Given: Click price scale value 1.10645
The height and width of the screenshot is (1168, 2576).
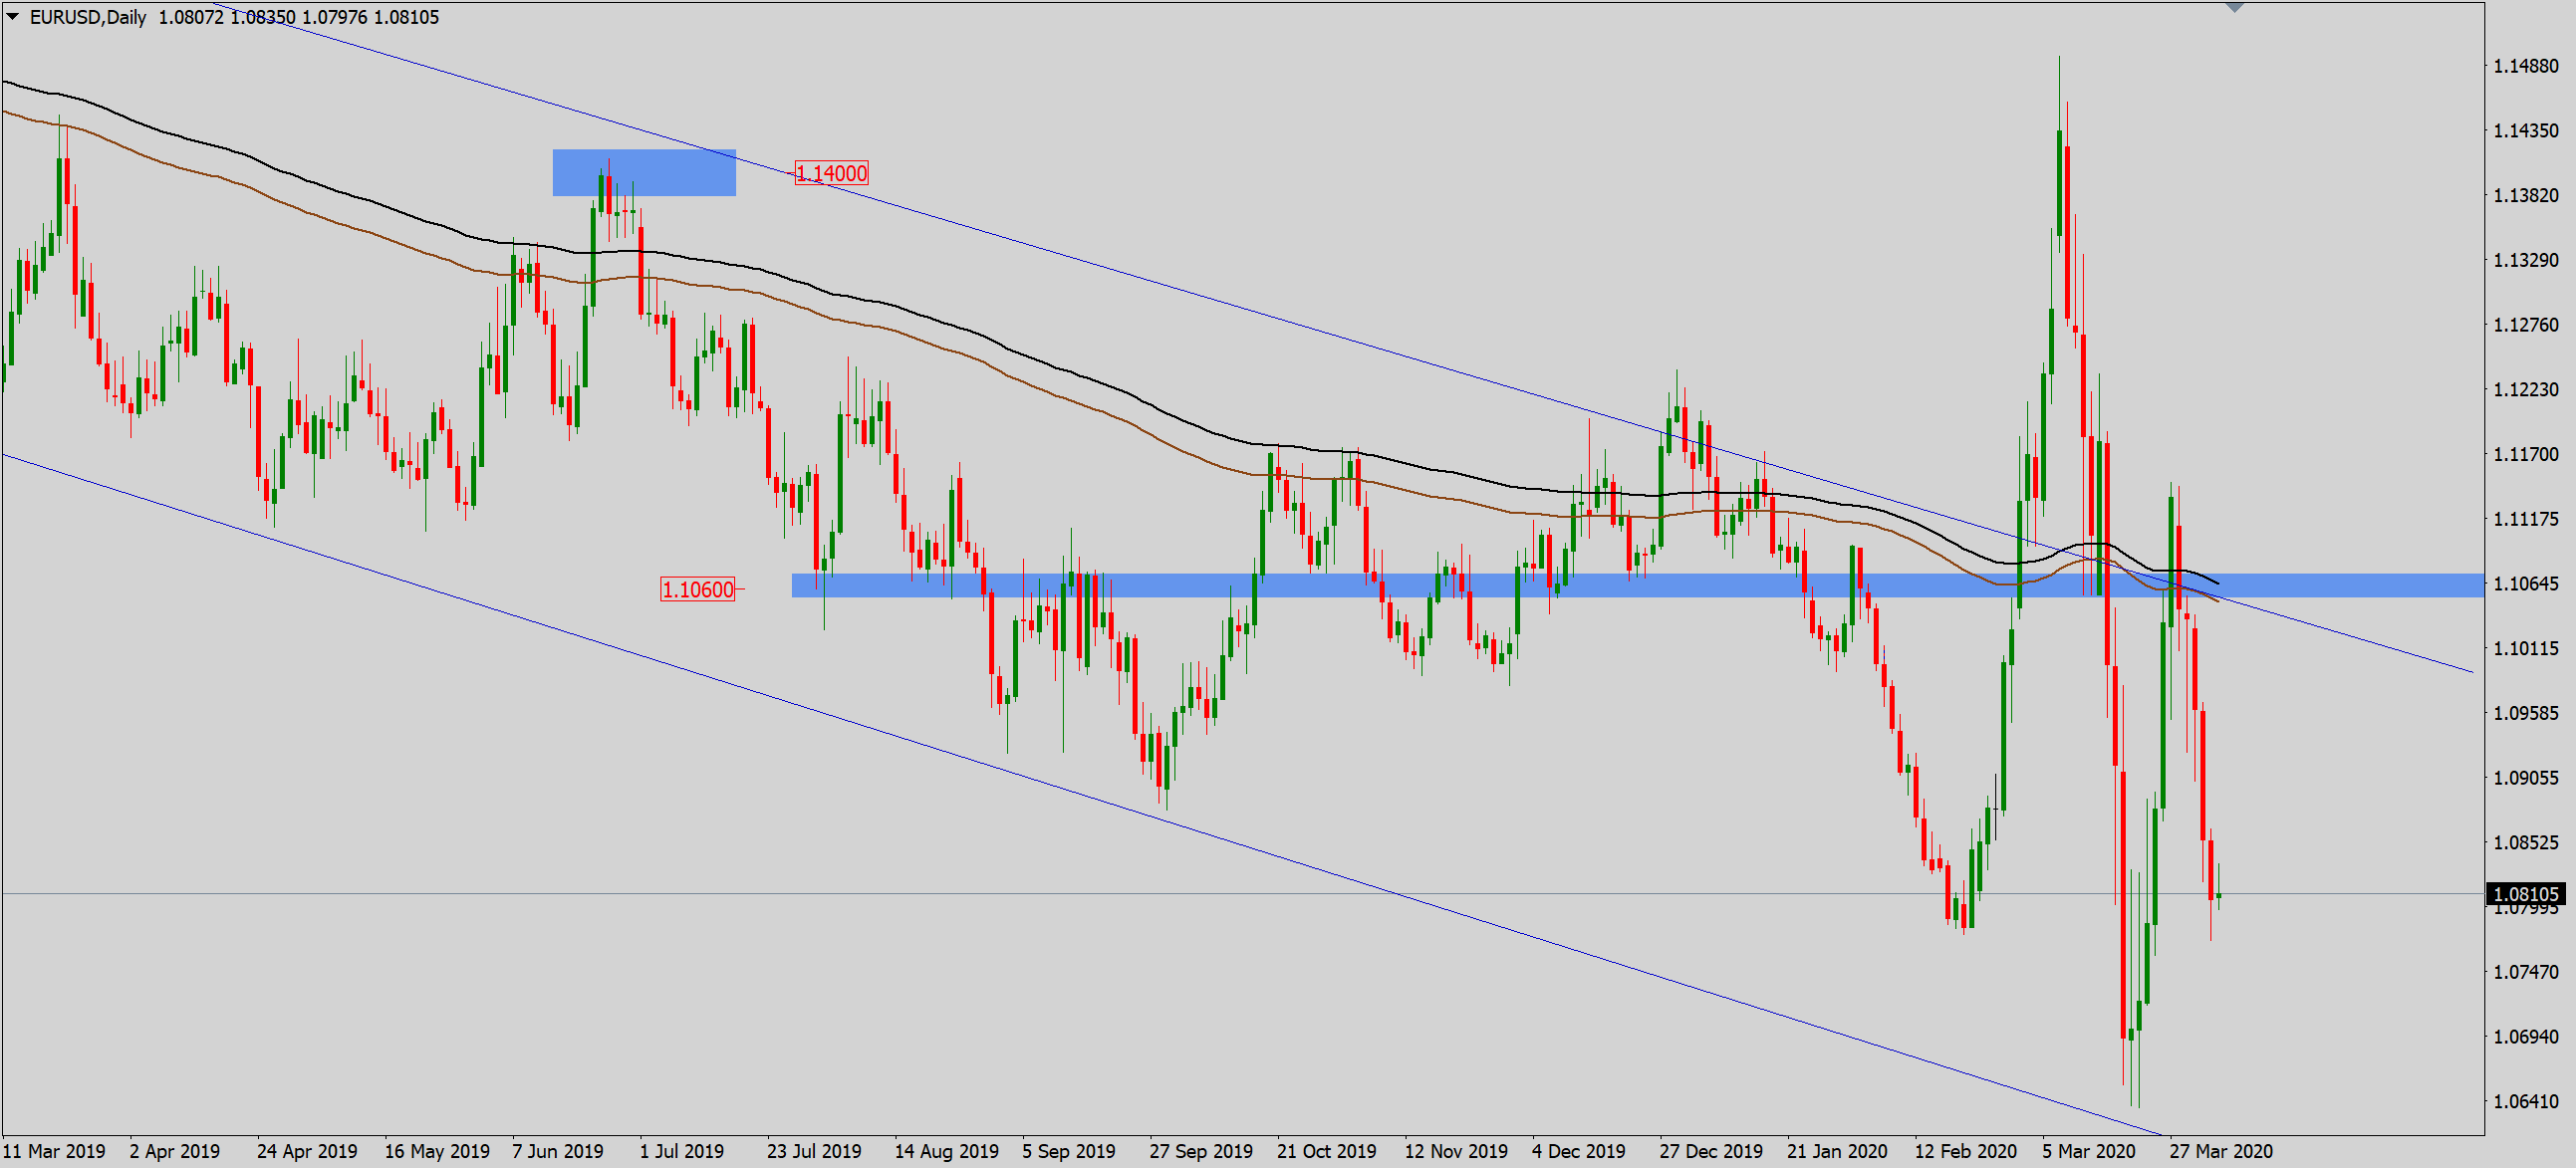Looking at the screenshot, I should [x=2526, y=583].
